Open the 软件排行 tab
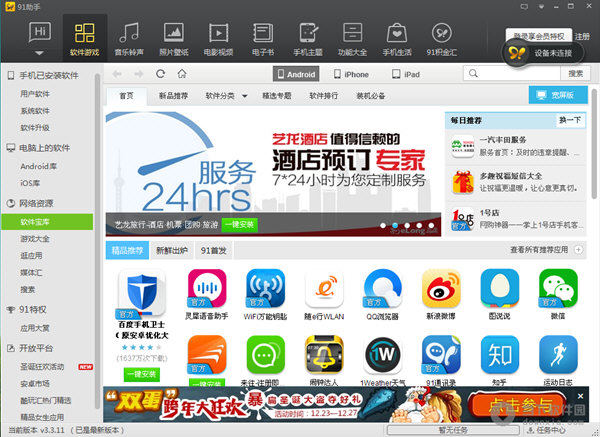 click(324, 96)
